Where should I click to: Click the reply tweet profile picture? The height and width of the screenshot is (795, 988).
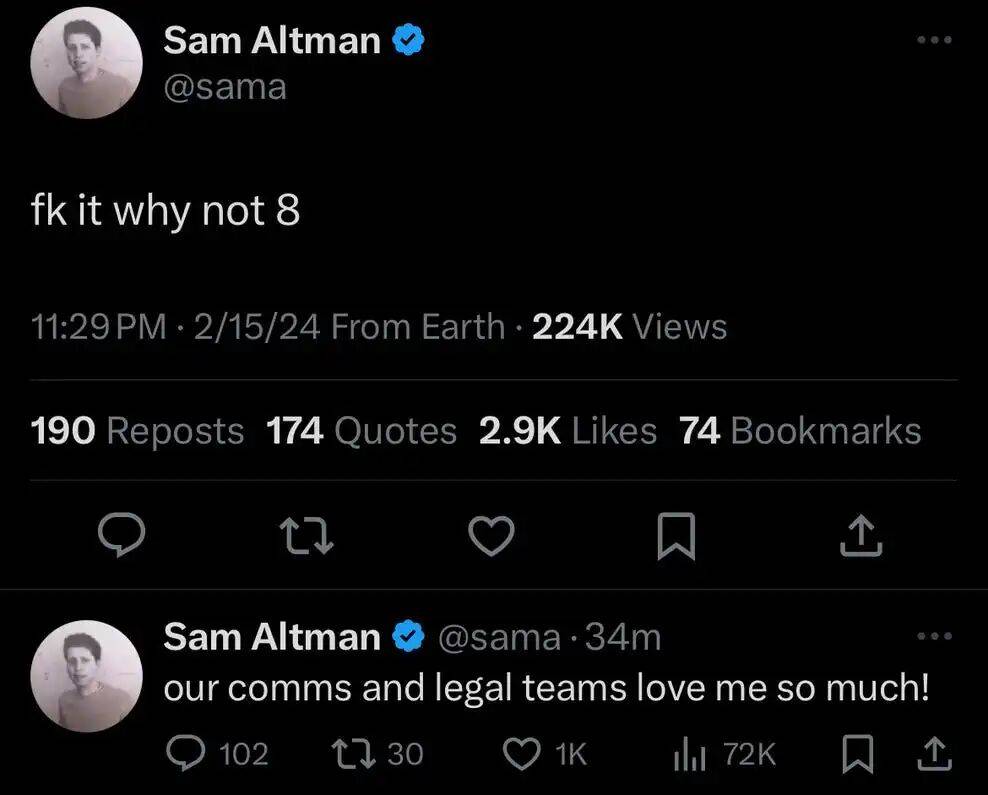87,675
